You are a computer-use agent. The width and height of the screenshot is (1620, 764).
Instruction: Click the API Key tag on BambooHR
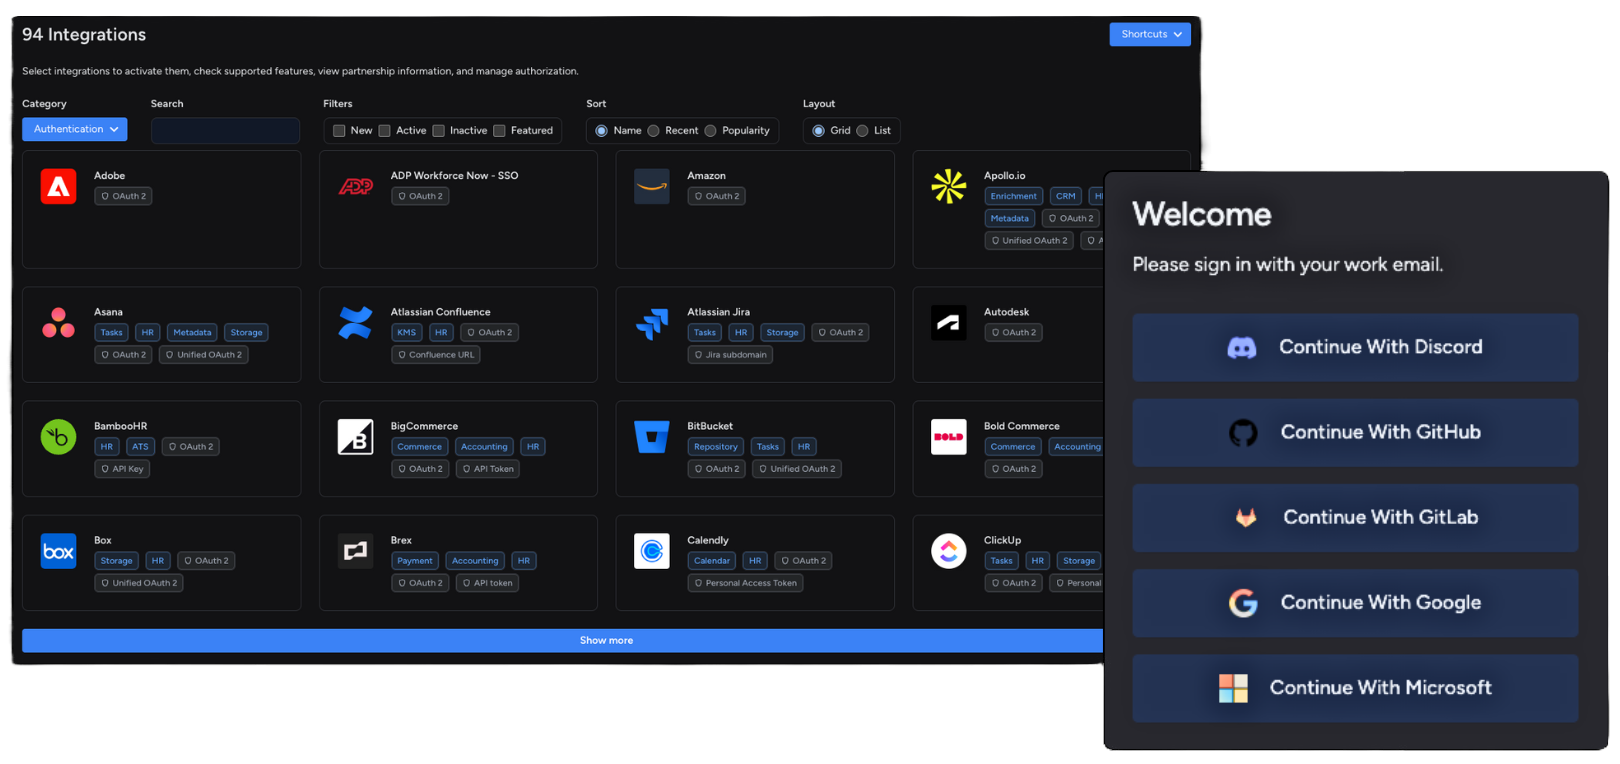[122, 469]
